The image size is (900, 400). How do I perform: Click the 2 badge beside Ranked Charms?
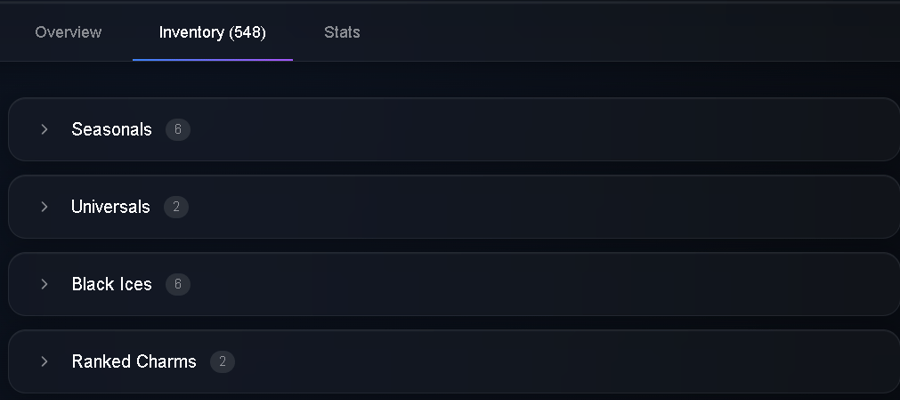point(222,362)
